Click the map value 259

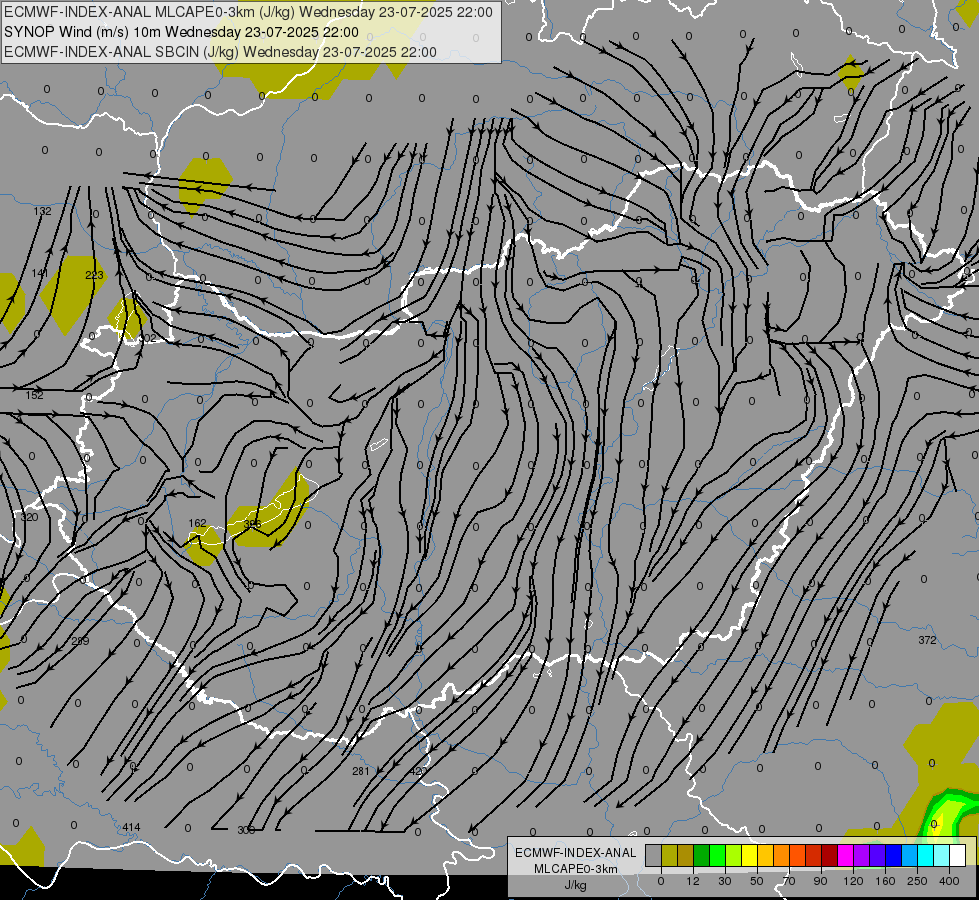80,641
